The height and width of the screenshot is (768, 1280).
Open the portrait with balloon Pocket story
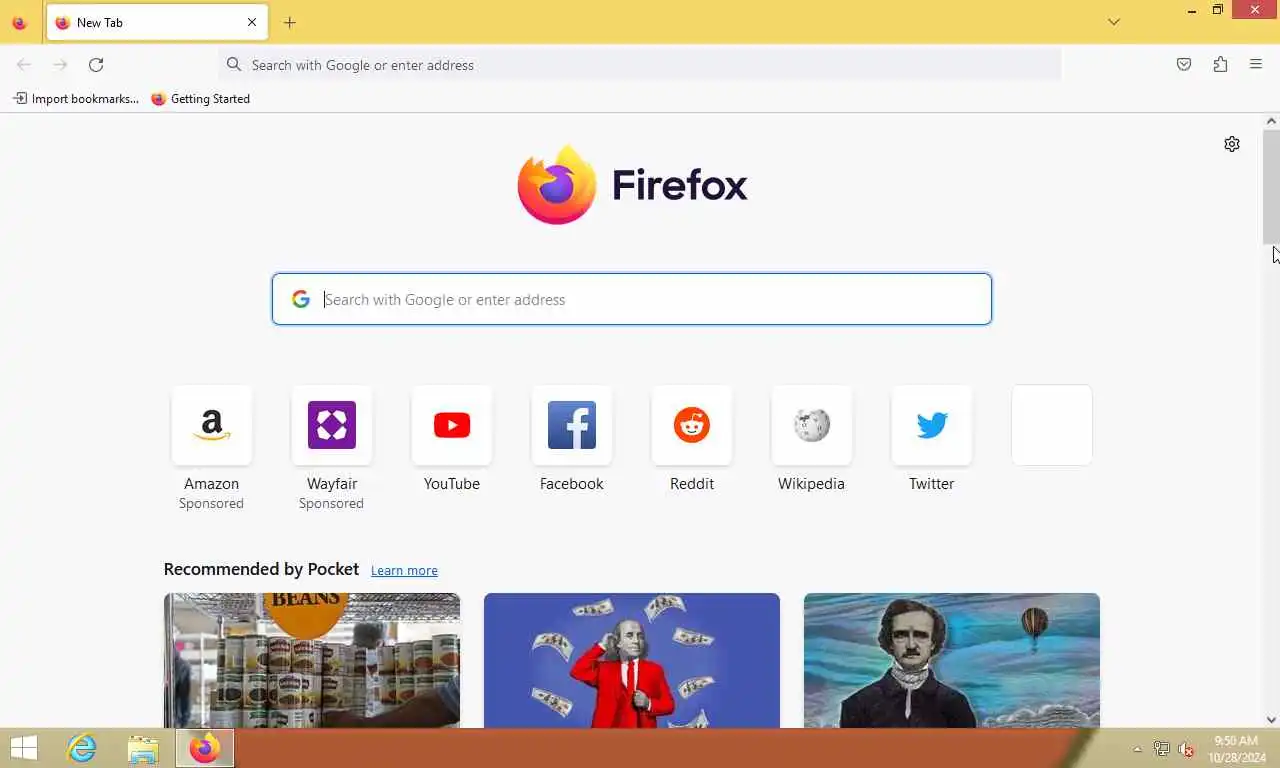coord(952,660)
